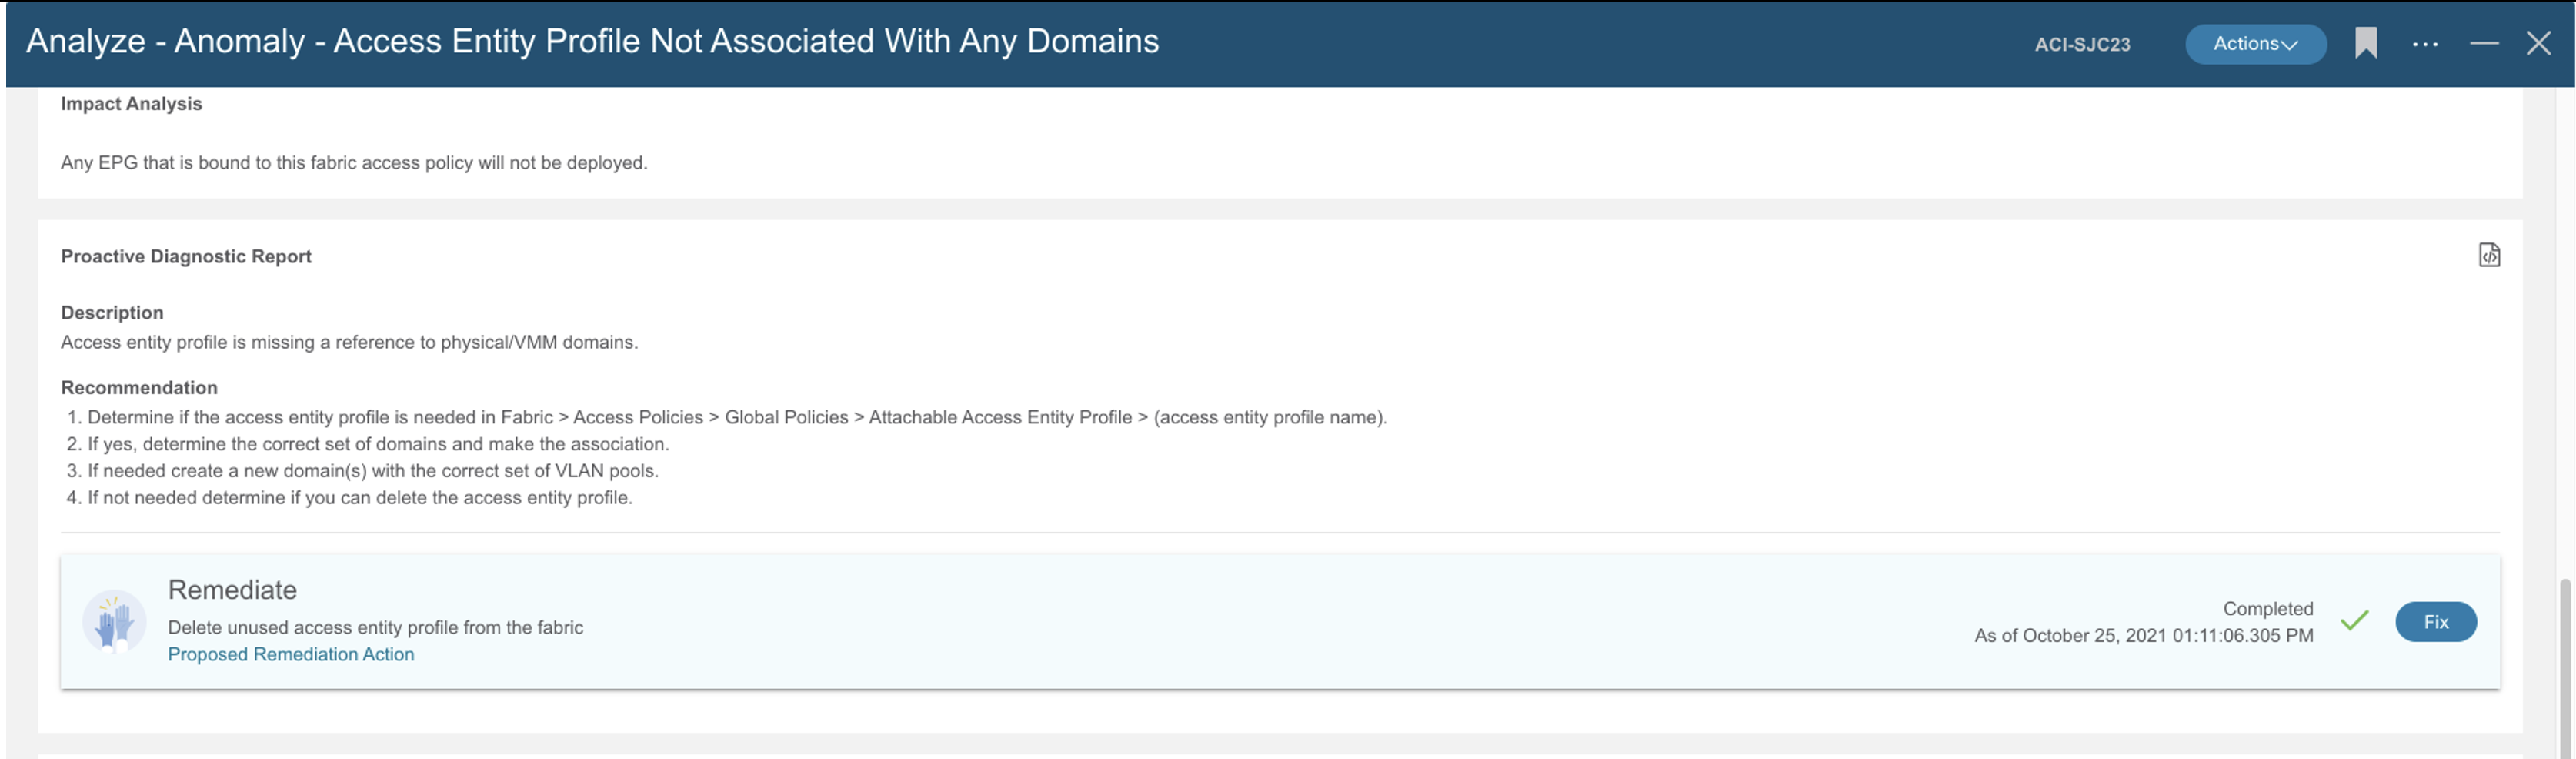The height and width of the screenshot is (759, 2576).
Task: Click the Completed status text
Action: pyautogui.click(x=2267, y=608)
